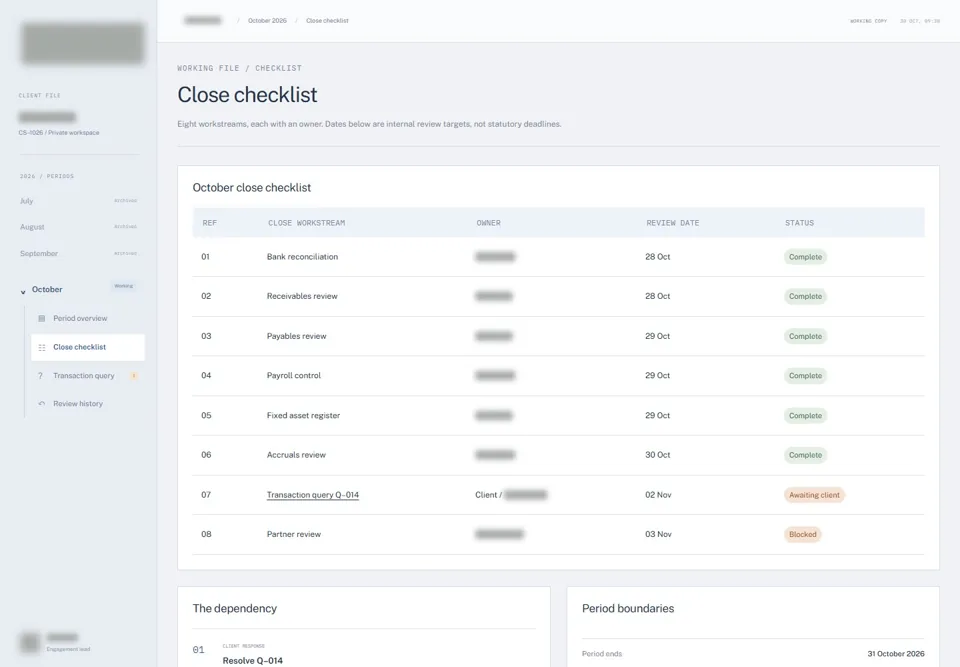Click the Resolve Q-014 dependency item
This screenshot has width=960, height=667.
[252, 661]
